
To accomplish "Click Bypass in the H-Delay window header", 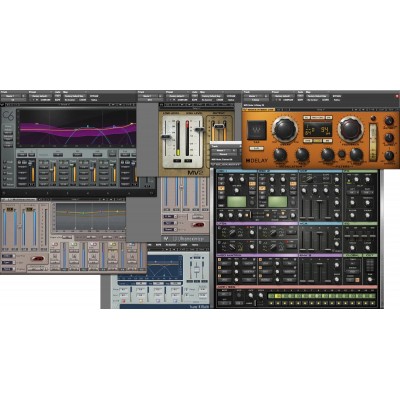I will click(x=337, y=96).
